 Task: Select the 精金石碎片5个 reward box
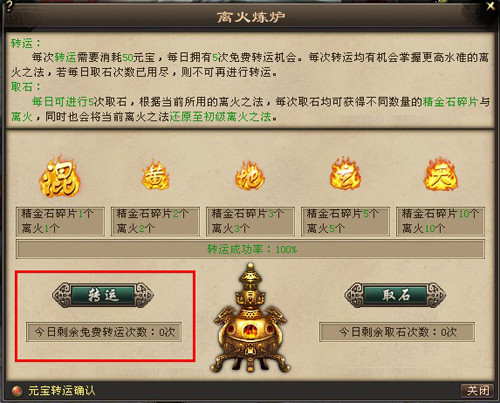[x=345, y=221]
